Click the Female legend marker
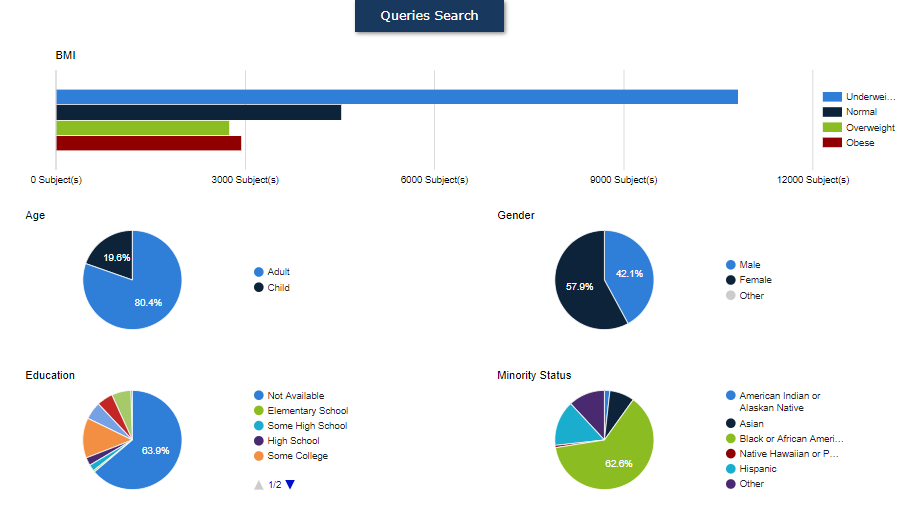915x523 pixels. (x=731, y=280)
